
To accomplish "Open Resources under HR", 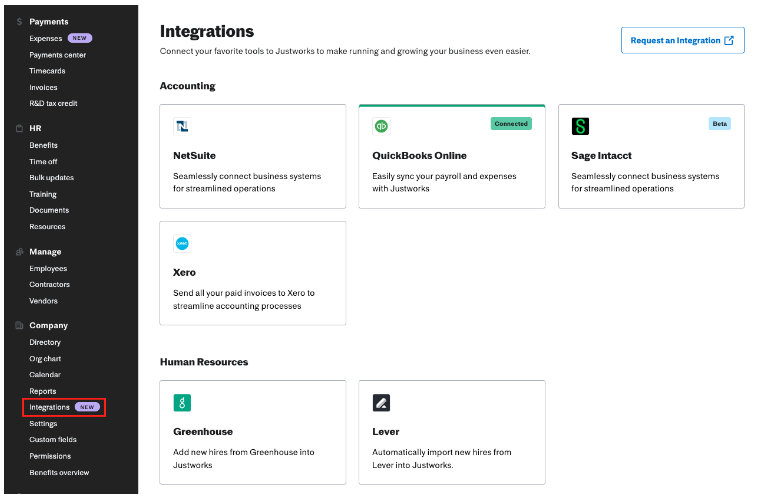I will tap(47, 227).
